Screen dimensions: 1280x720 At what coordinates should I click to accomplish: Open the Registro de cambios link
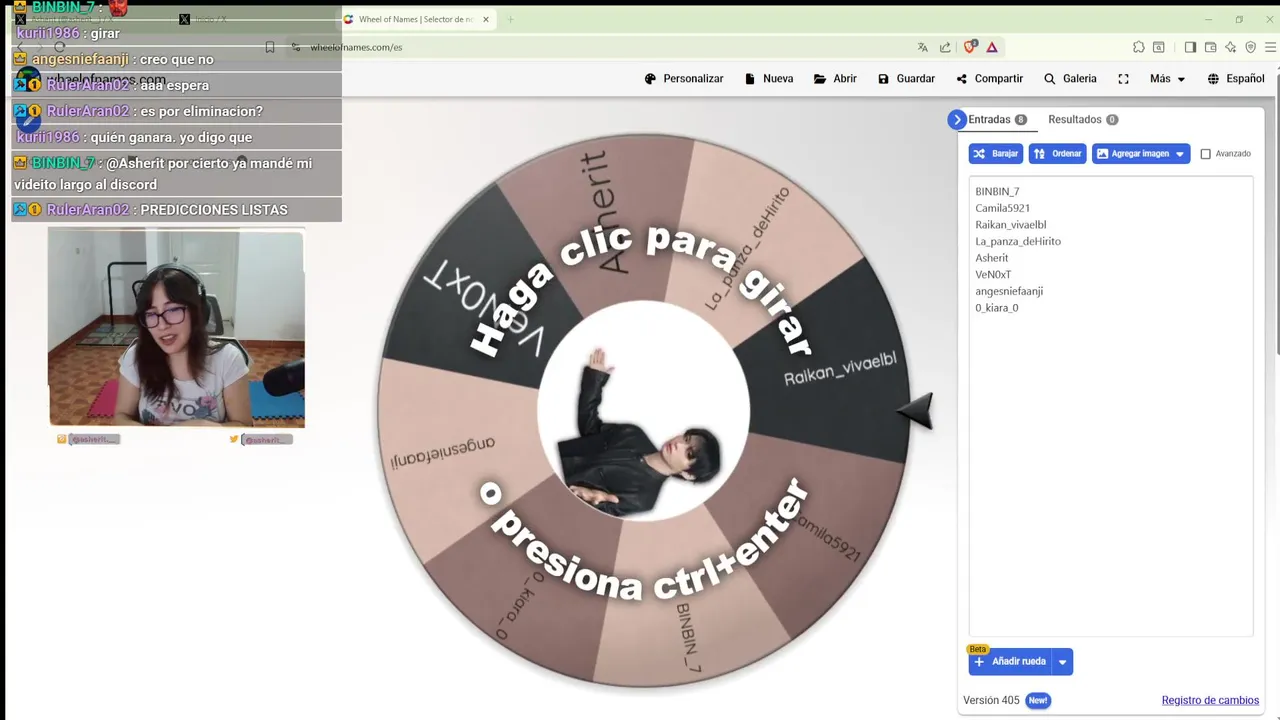coord(1210,700)
